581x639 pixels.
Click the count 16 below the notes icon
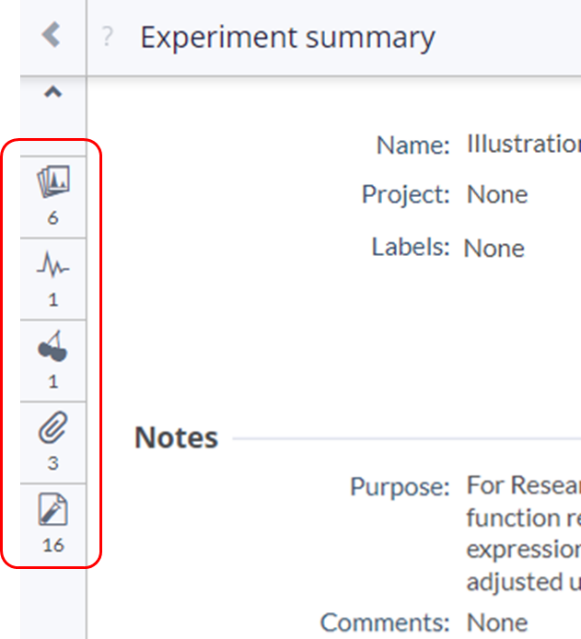point(53,545)
